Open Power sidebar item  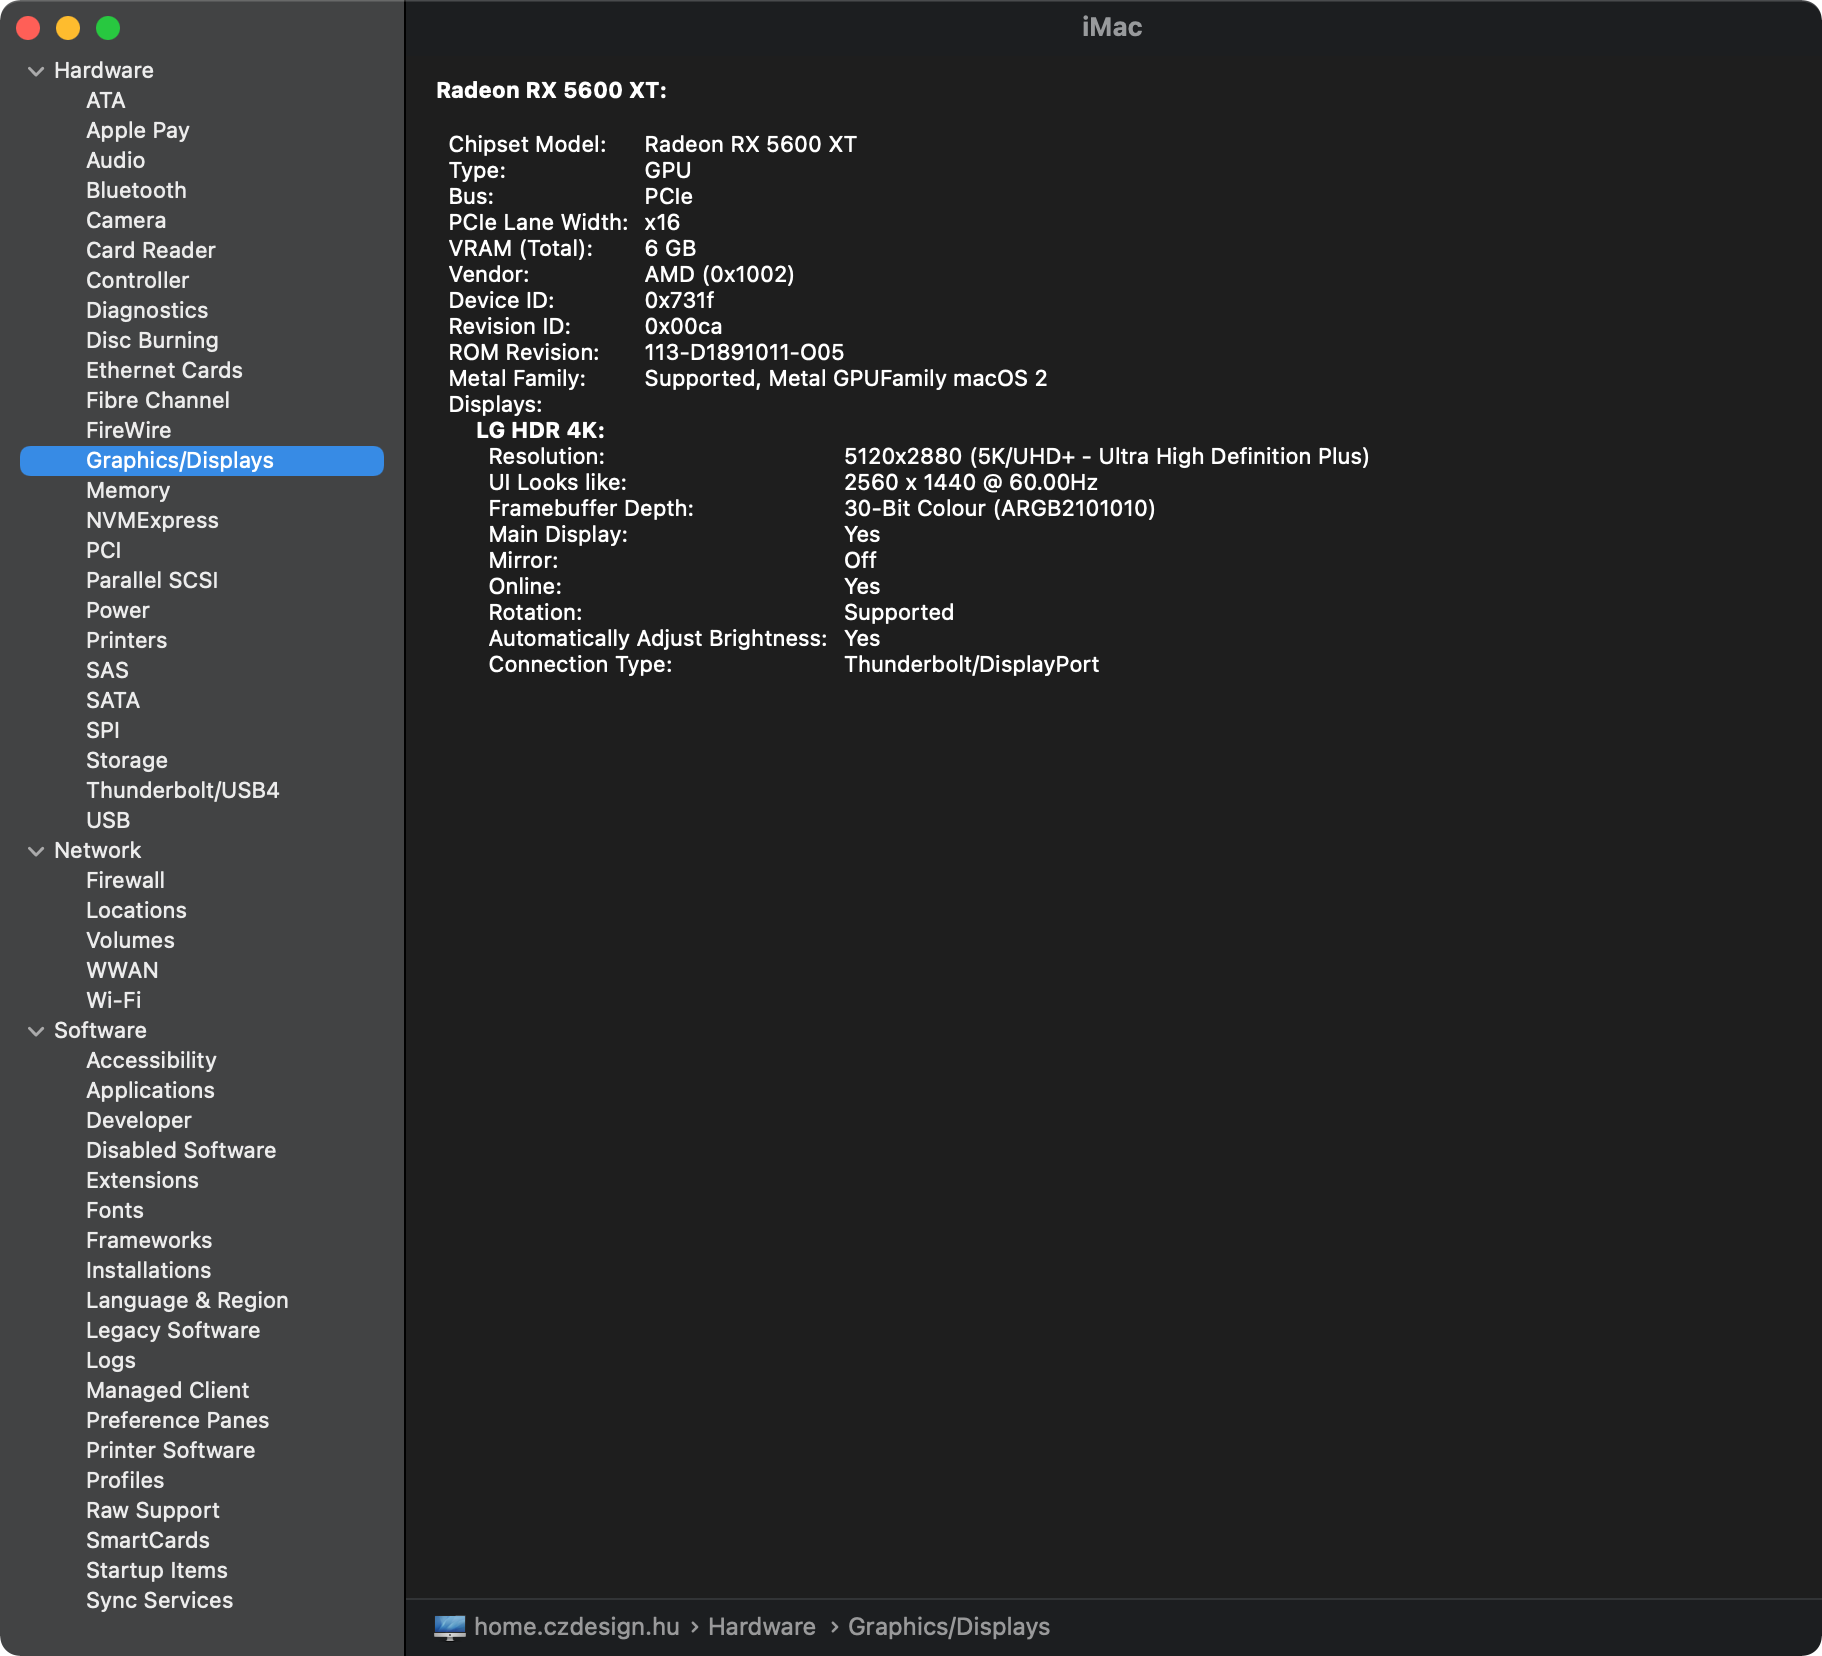[118, 610]
